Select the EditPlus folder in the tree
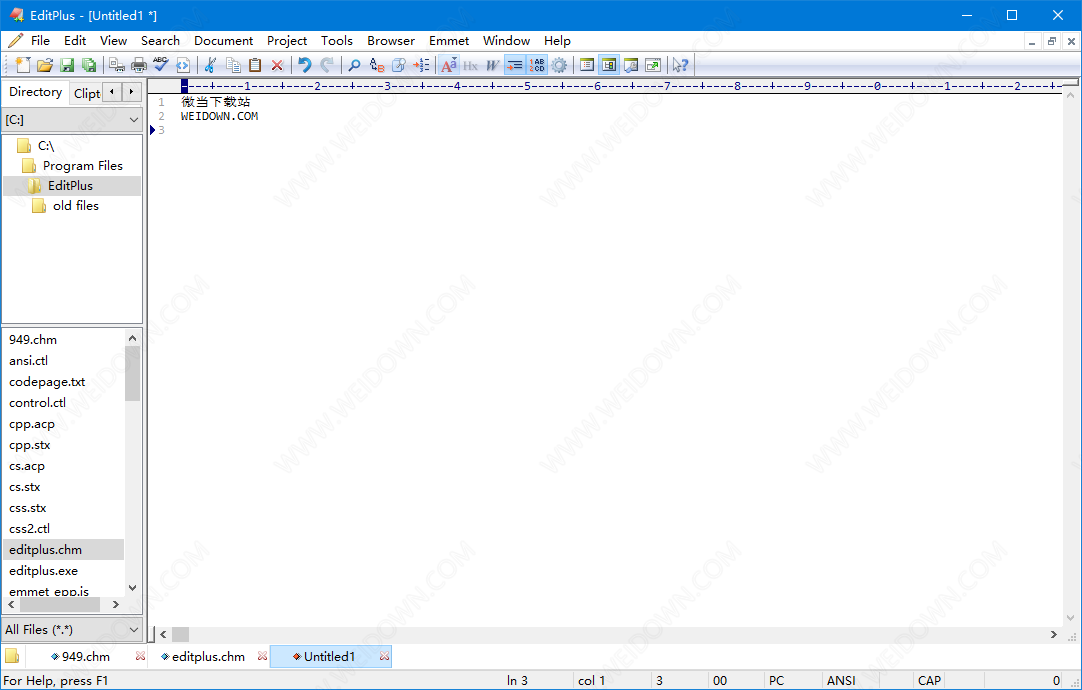The height and width of the screenshot is (690, 1082). [x=70, y=186]
